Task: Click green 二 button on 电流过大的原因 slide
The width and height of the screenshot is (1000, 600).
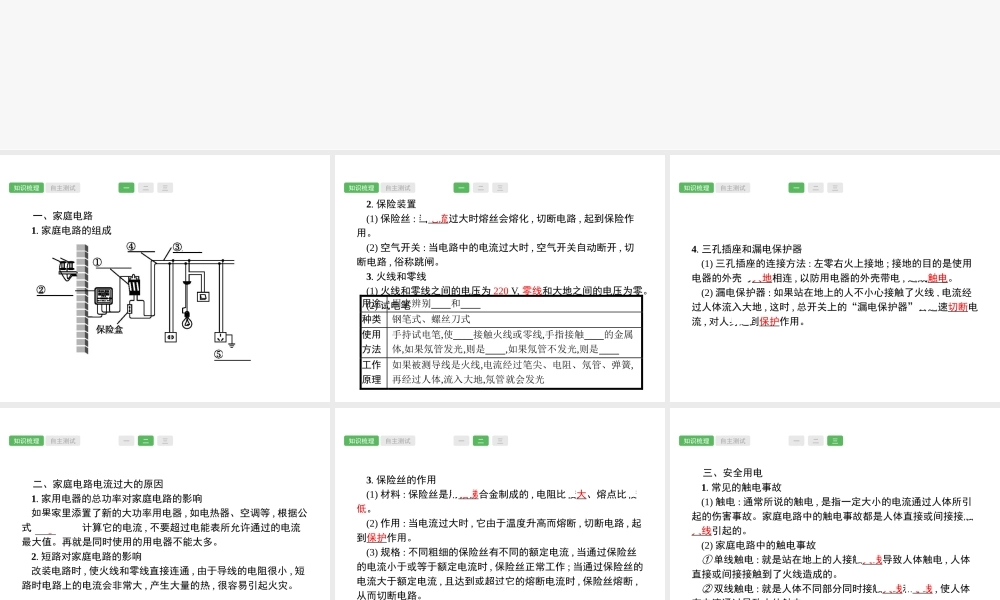Action: click(x=146, y=441)
